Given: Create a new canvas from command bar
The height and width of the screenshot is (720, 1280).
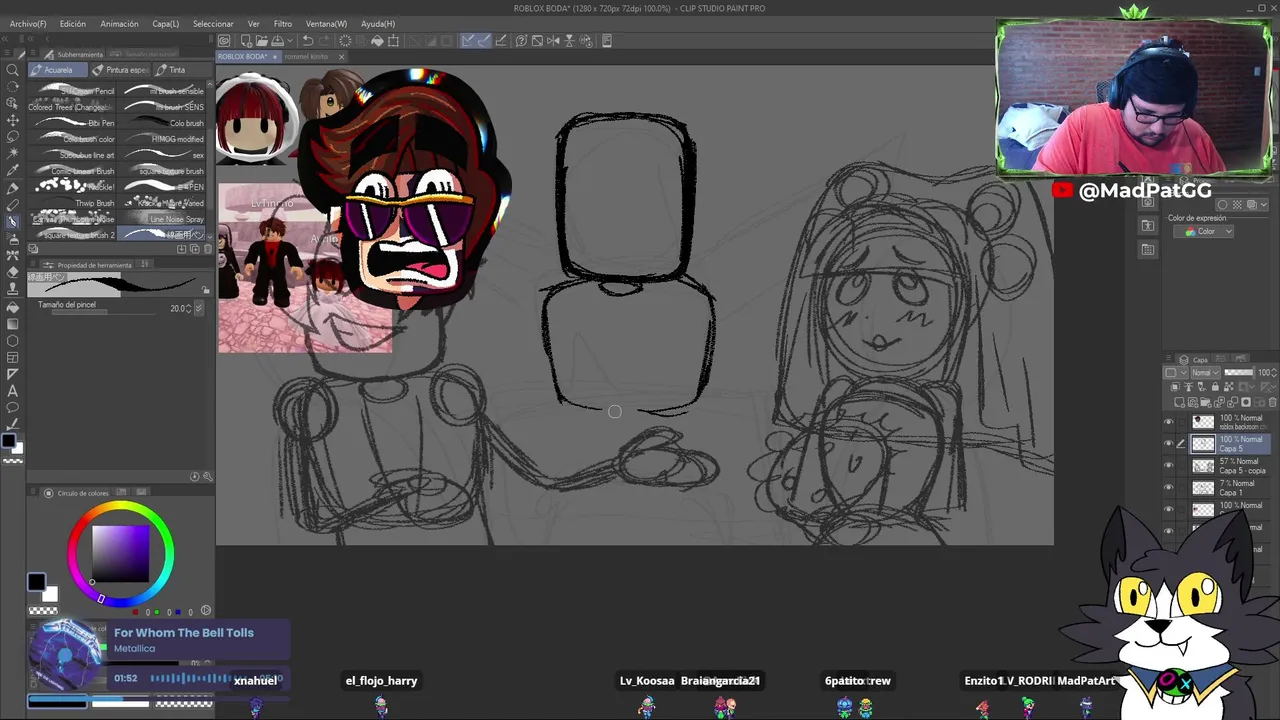Looking at the screenshot, I should 245,41.
